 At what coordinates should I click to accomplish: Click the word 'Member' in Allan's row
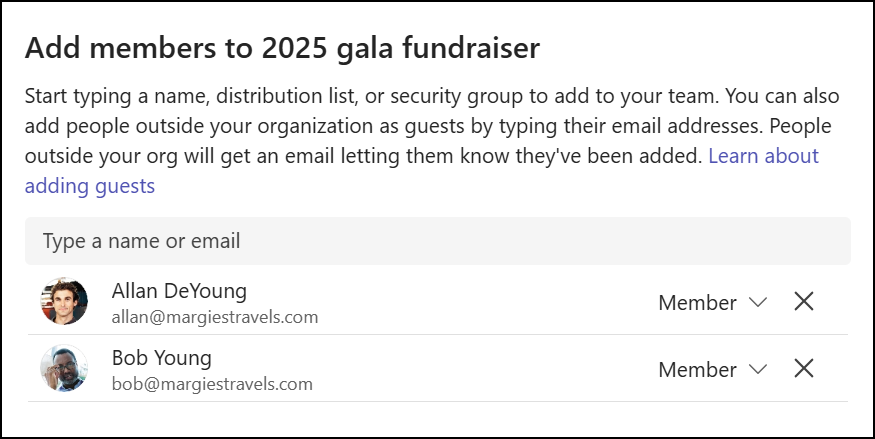click(x=697, y=303)
